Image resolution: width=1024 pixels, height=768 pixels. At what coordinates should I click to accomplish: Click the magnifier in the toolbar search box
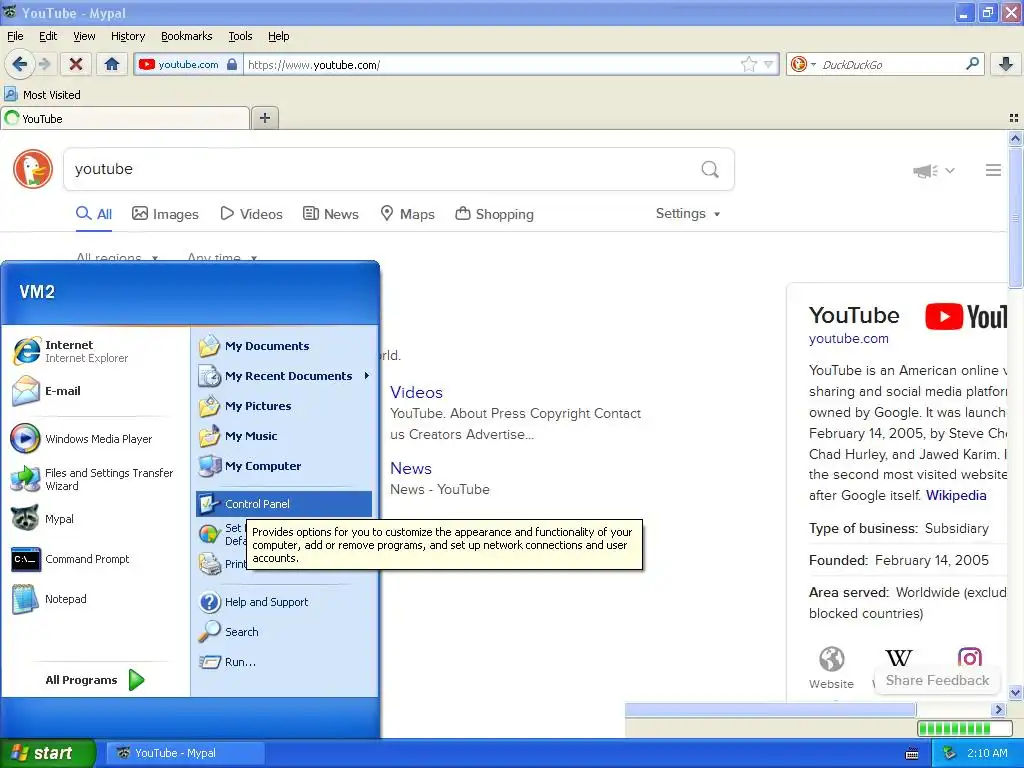click(972, 63)
